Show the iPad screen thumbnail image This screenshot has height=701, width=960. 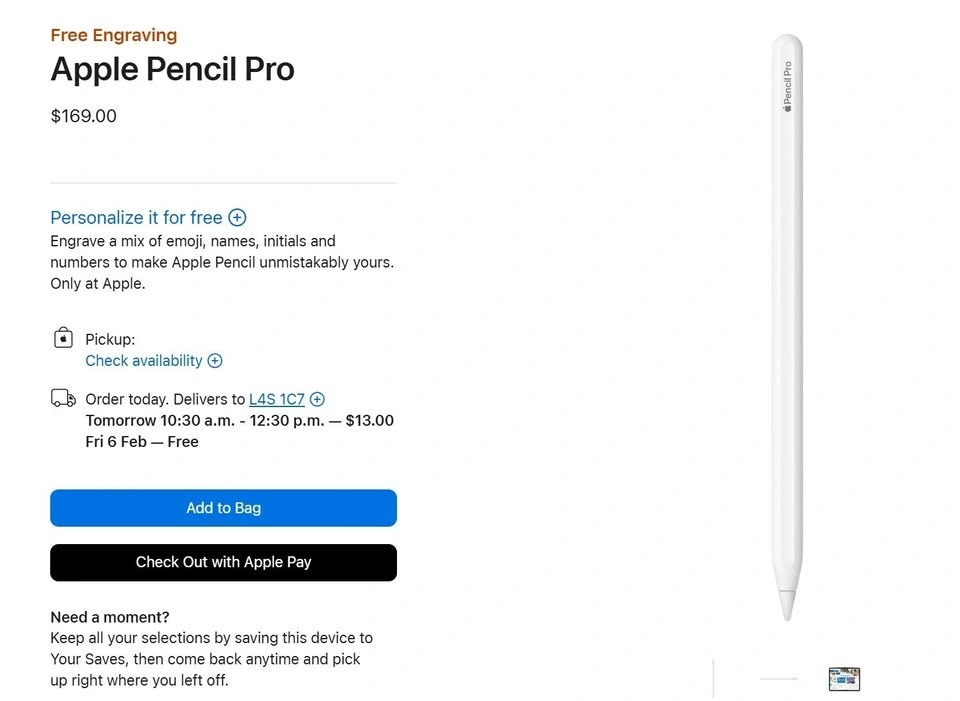pos(844,679)
